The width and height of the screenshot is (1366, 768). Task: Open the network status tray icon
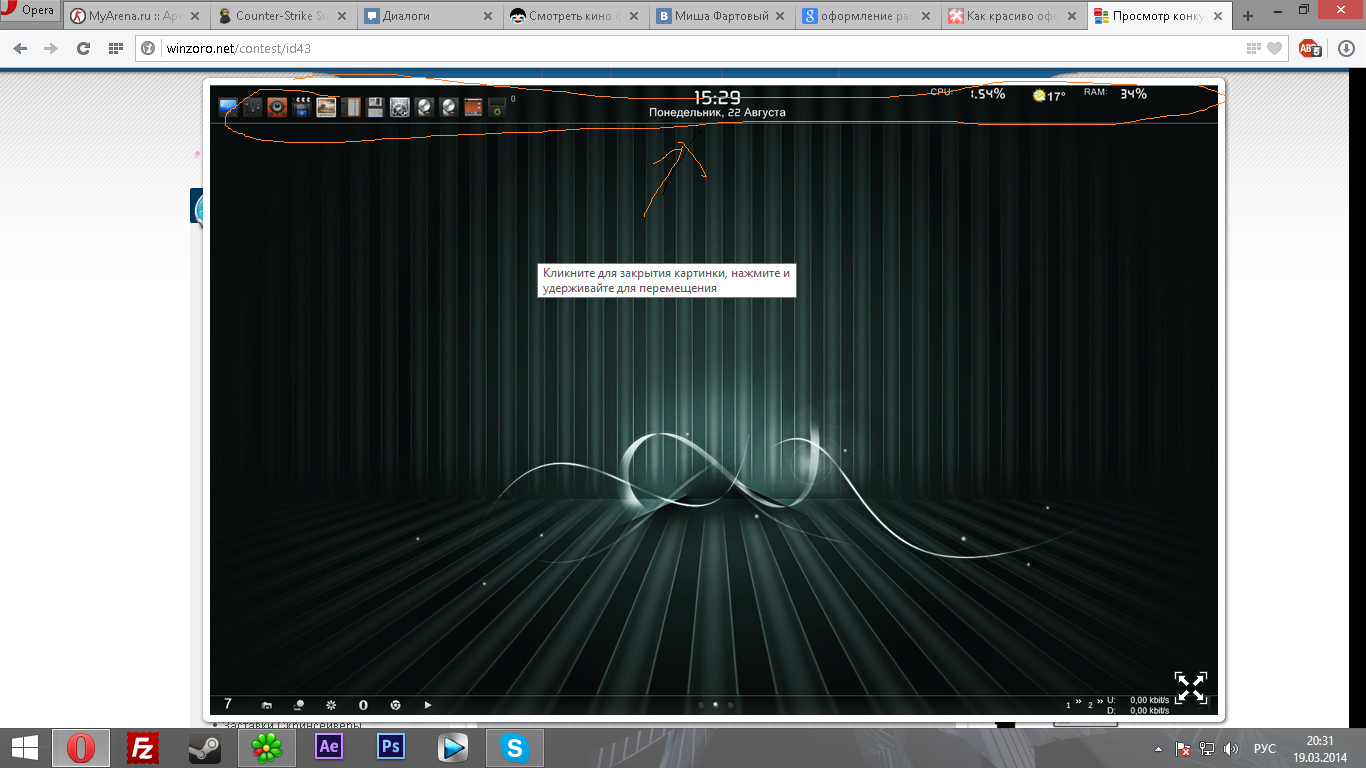point(1207,748)
